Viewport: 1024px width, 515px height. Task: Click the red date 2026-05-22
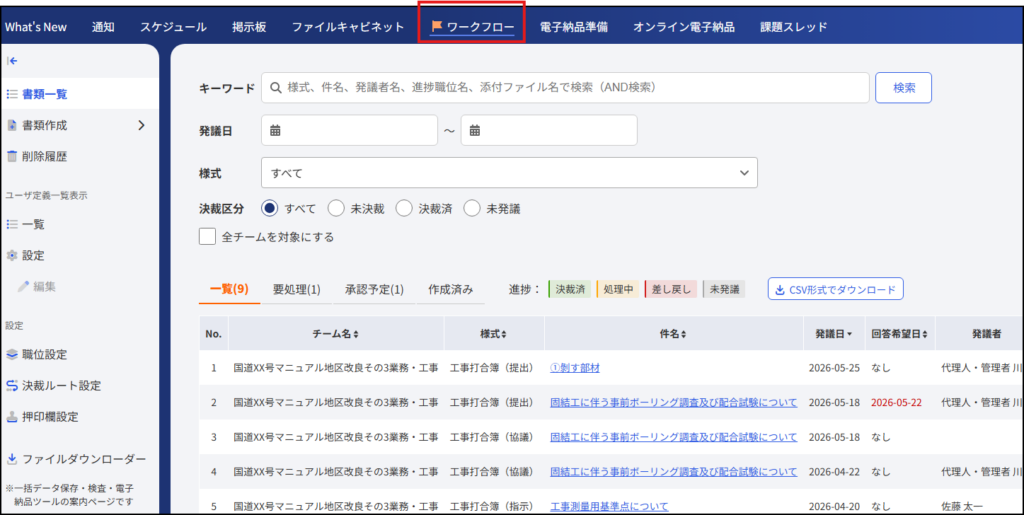(897, 403)
